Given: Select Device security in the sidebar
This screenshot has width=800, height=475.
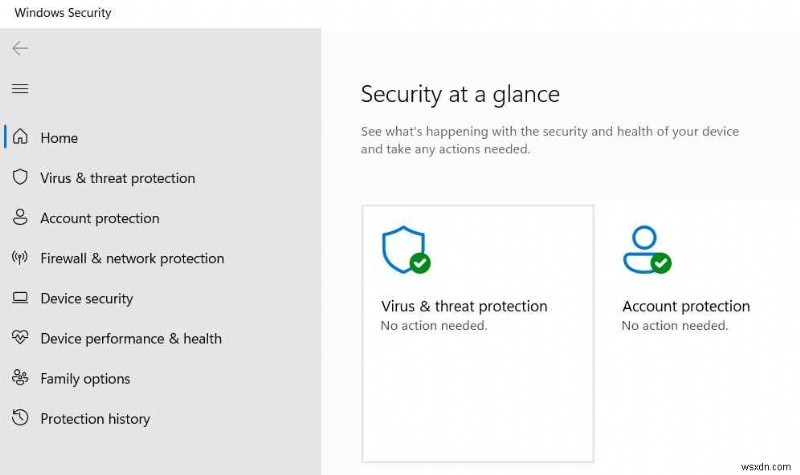Looking at the screenshot, I should pyautogui.click(x=86, y=298).
